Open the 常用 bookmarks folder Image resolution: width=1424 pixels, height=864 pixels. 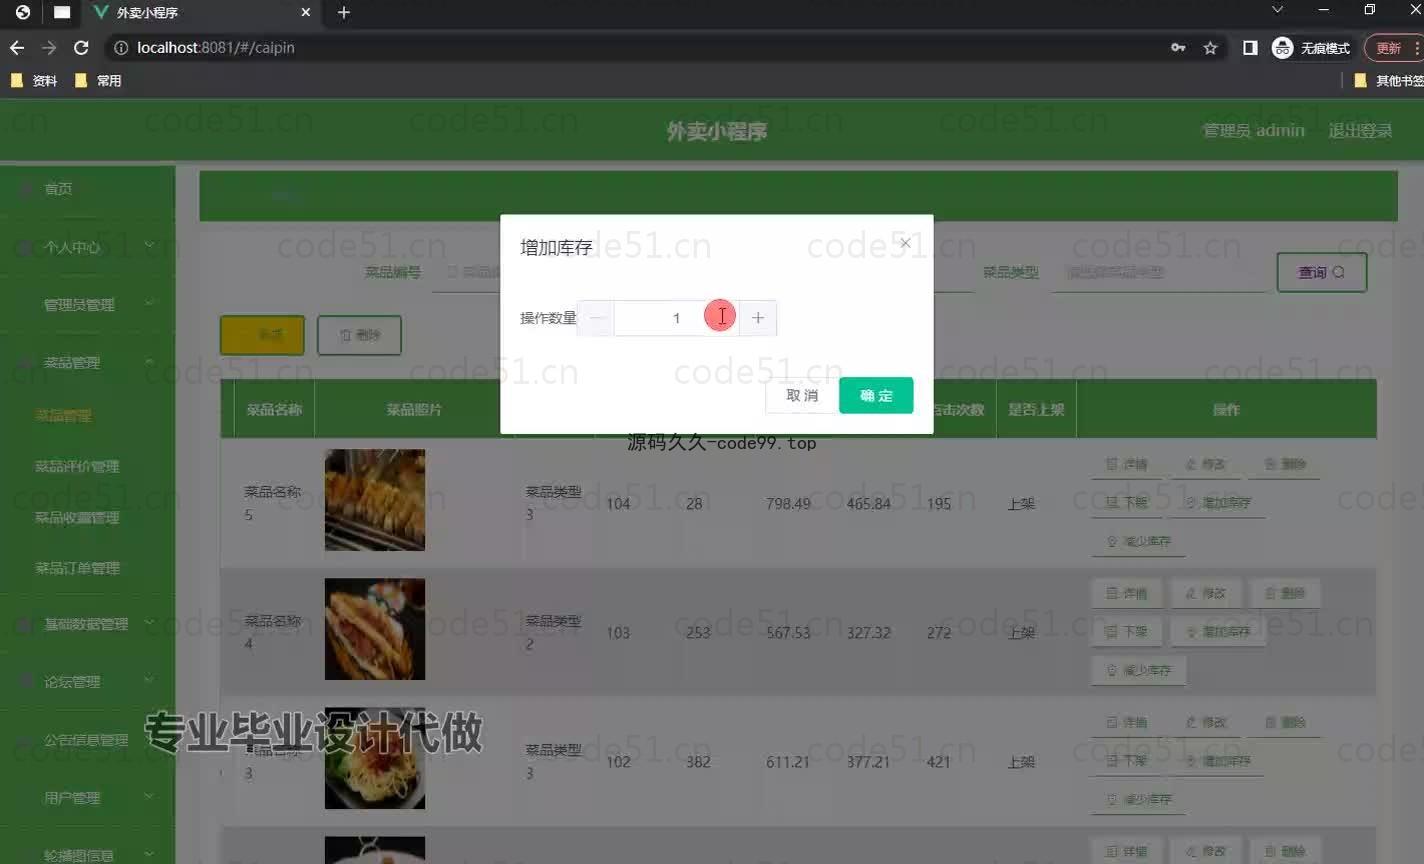[98, 81]
